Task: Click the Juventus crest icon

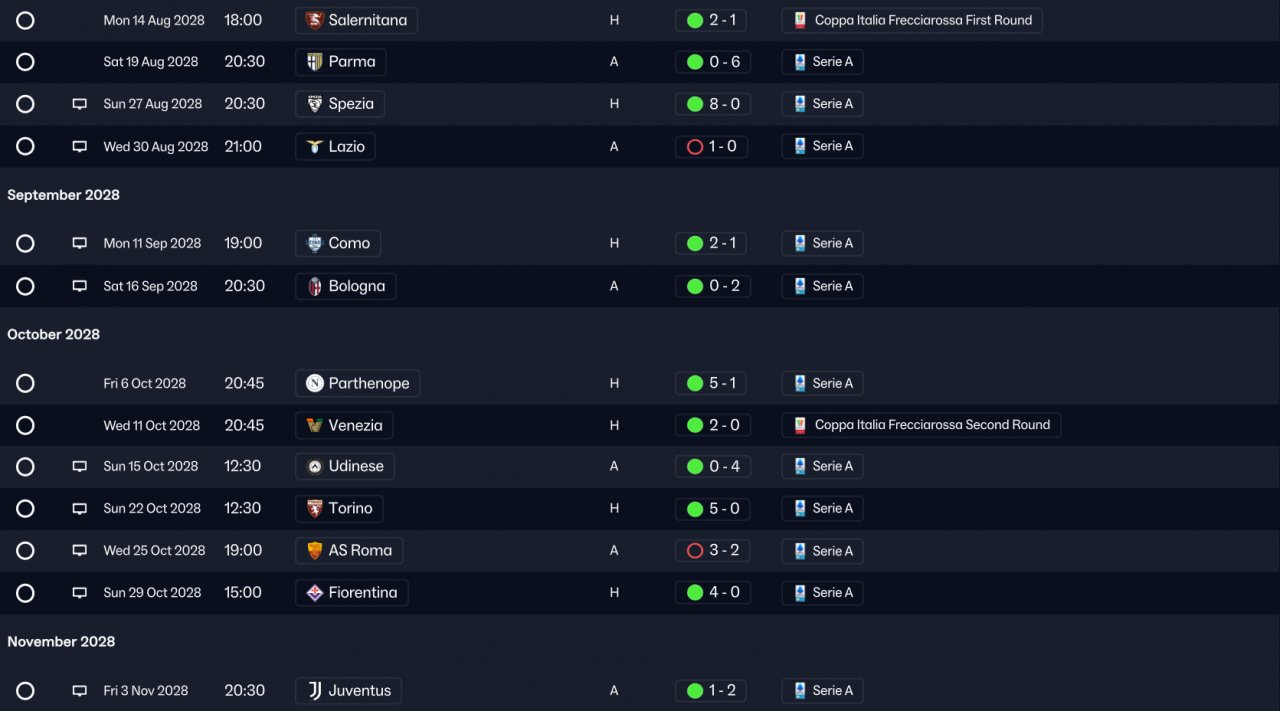Action: 314,690
